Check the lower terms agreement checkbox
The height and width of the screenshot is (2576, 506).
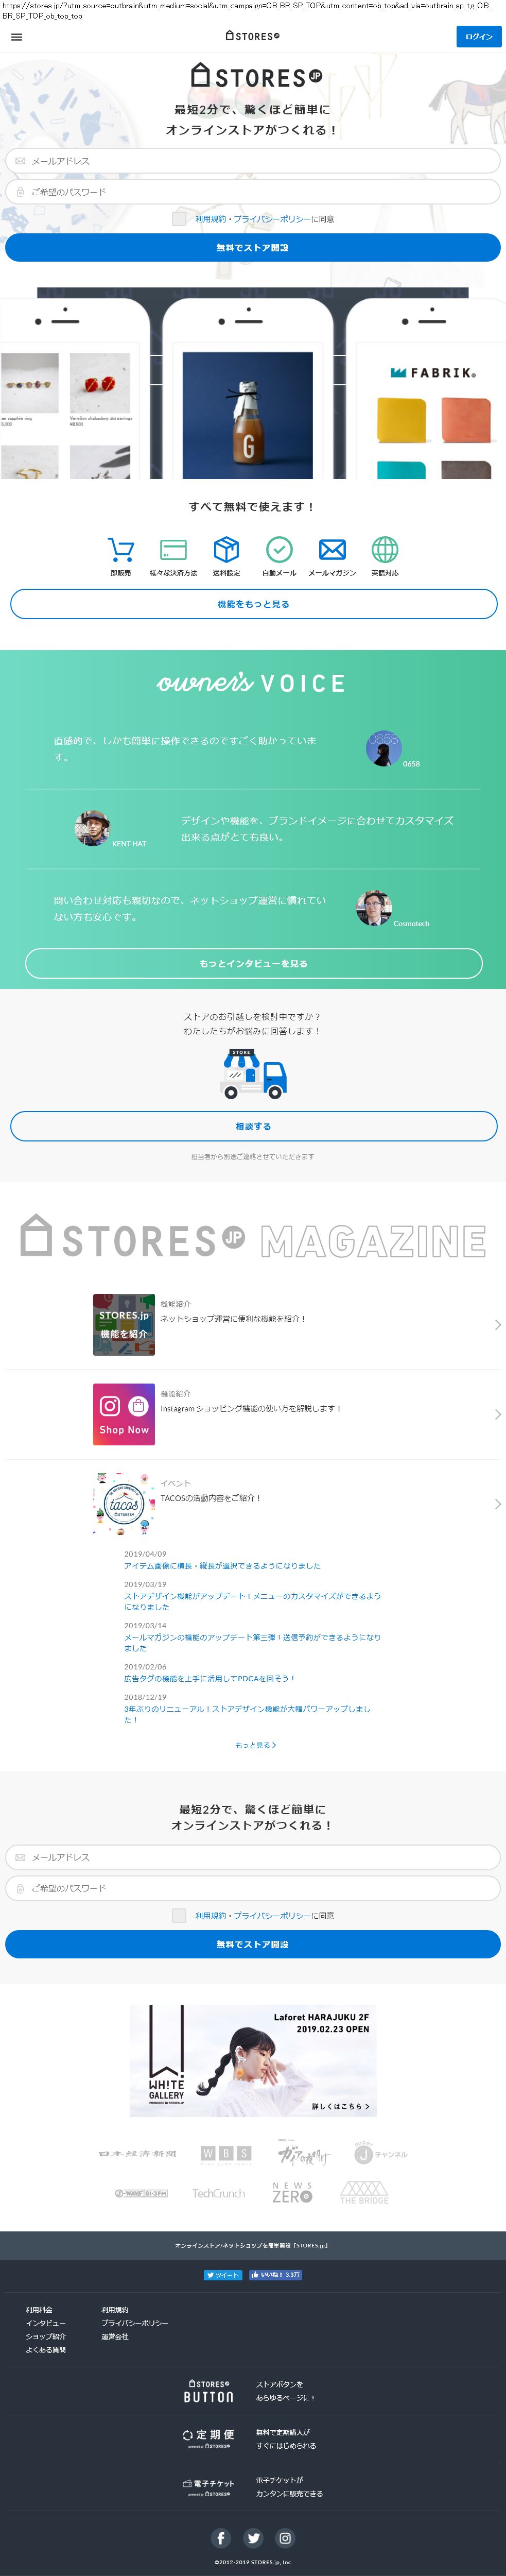click(x=179, y=1915)
